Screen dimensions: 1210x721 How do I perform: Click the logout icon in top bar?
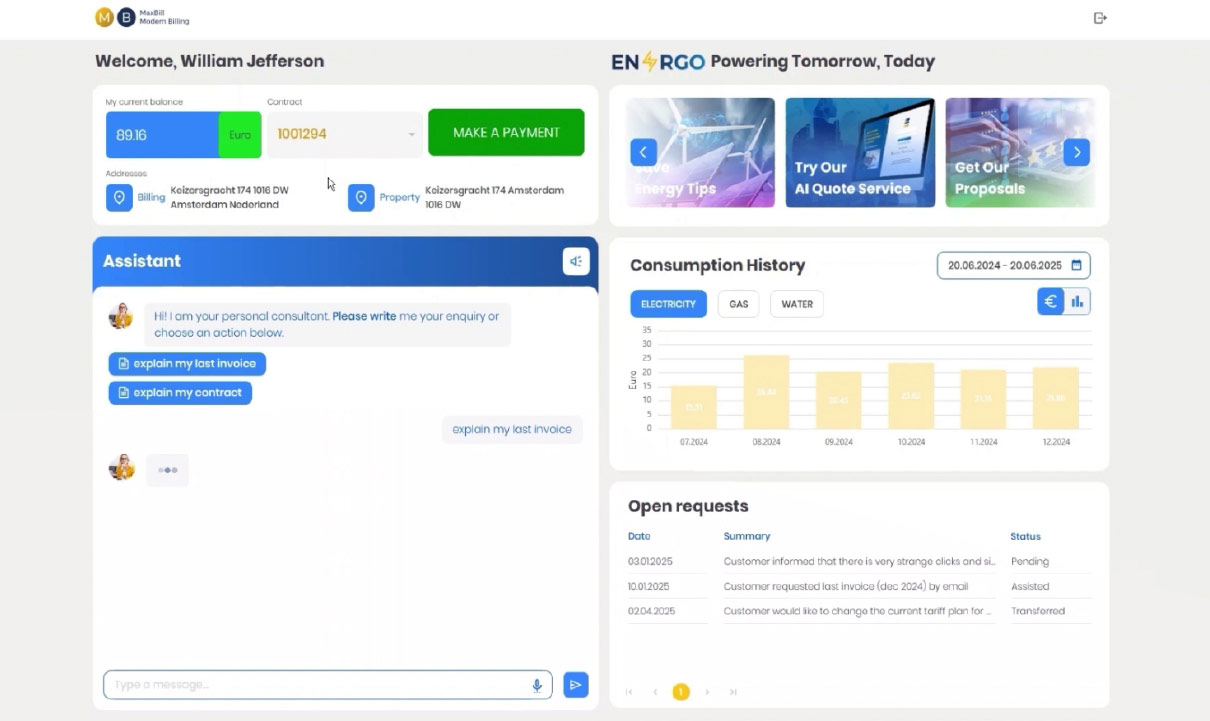click(x=1100, y=18)
